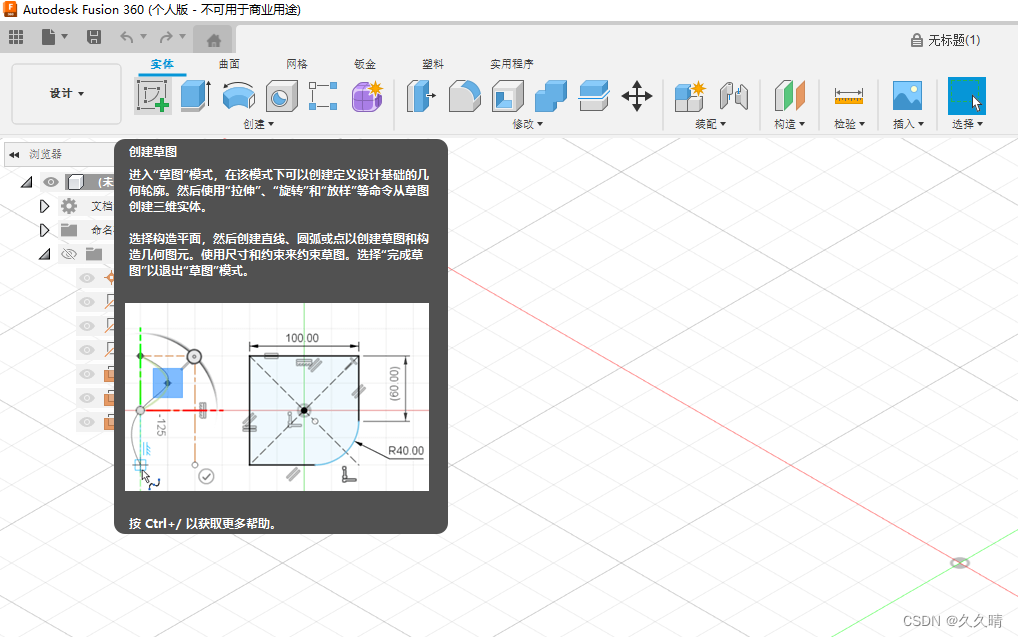This screenshot has height=637, width=1018.
Task: Show the hidden origin folder
Action: [69, 254]
